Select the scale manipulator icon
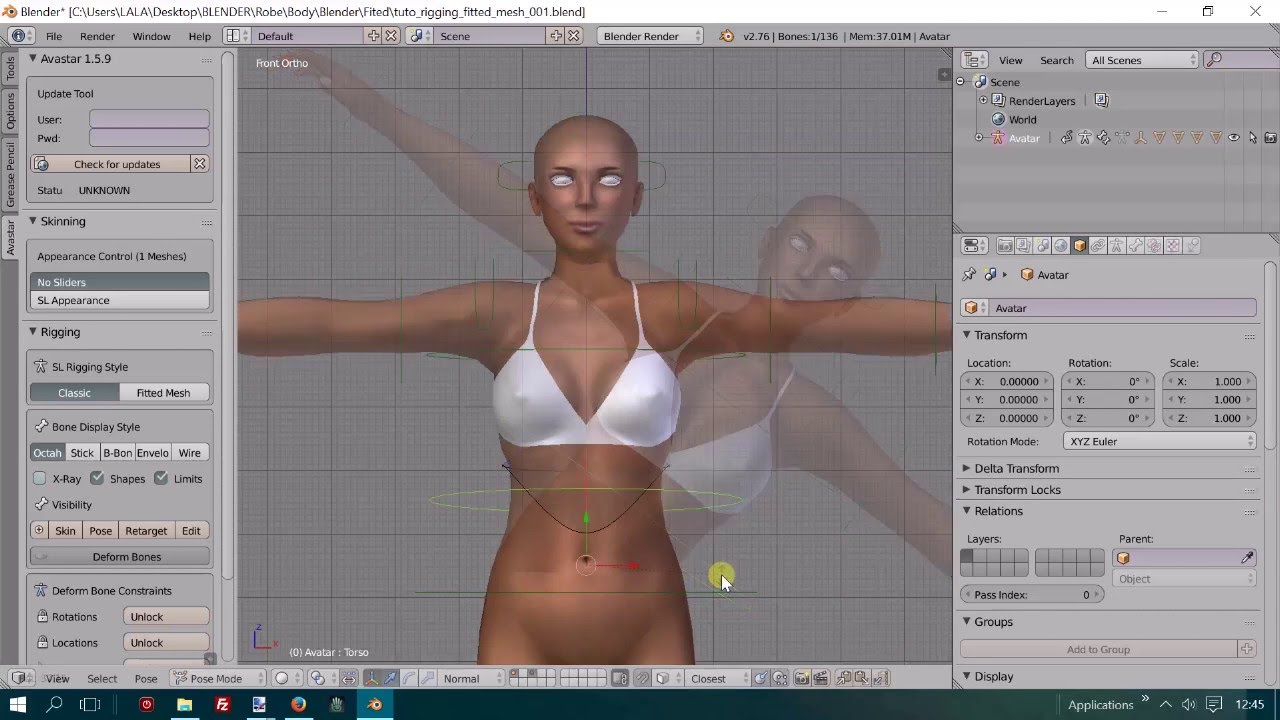Screen dimensions: 1280x720 (x=426, y=678)
